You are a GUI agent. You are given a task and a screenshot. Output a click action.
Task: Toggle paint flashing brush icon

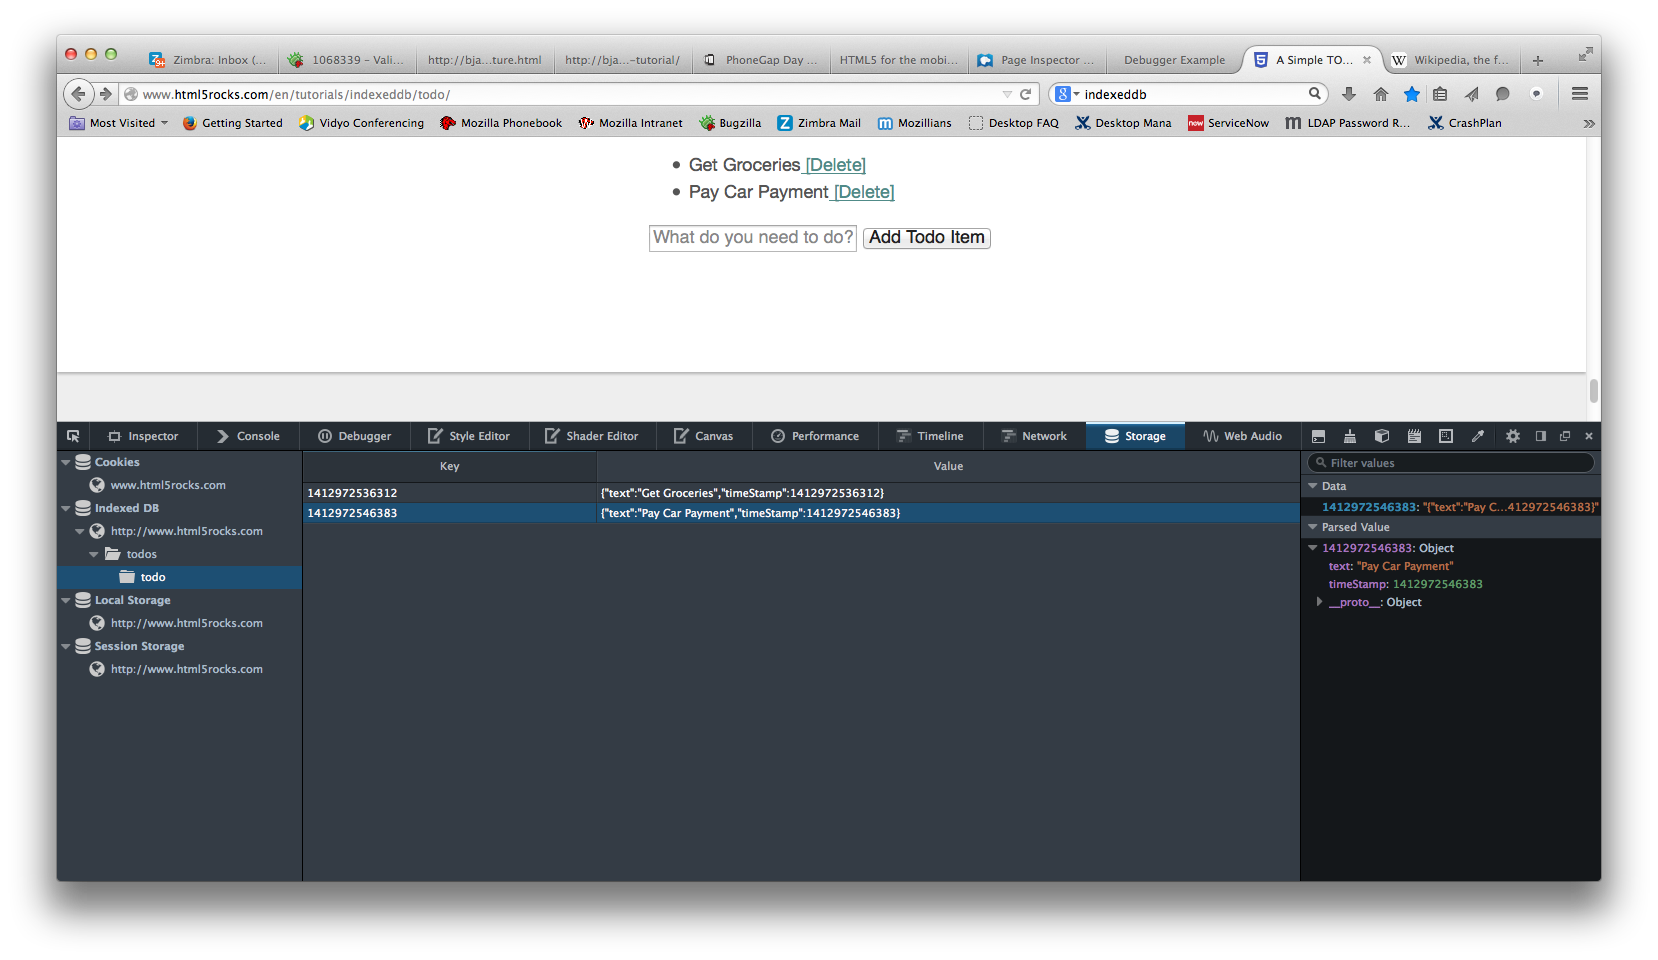pos(1350,436)
